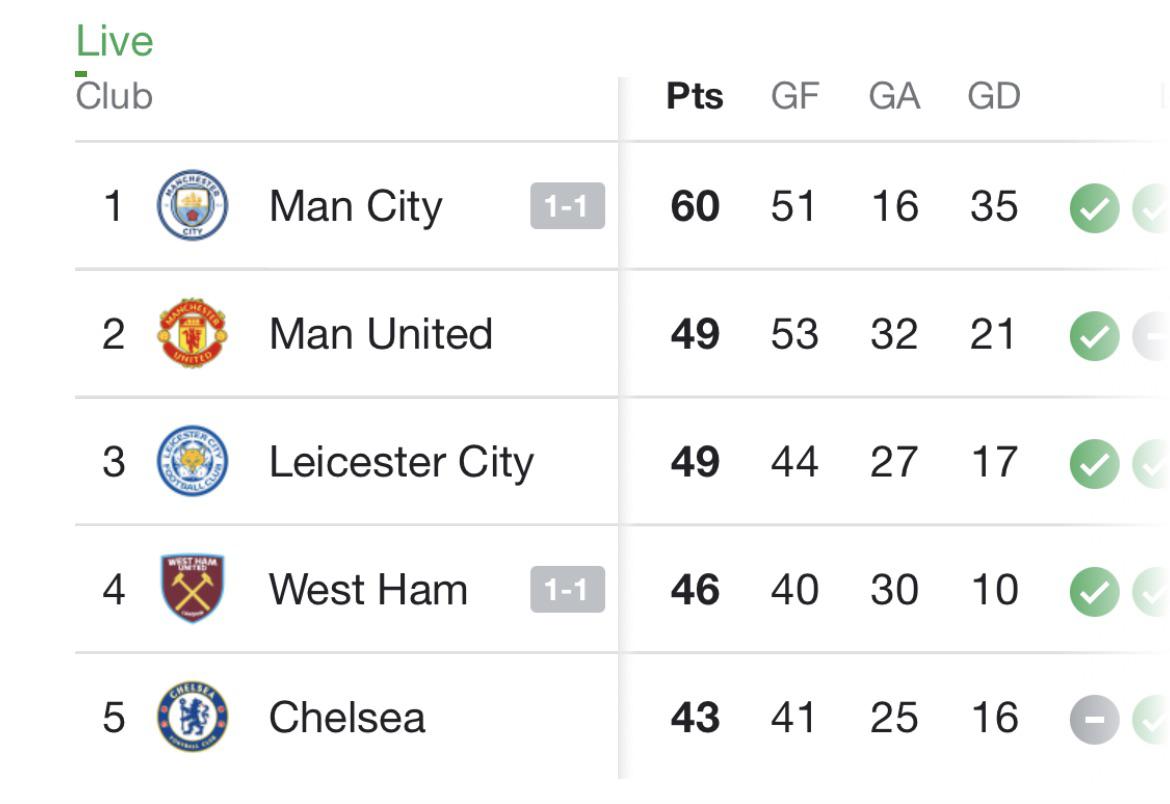Image resolution: width=1170 pixels, height=804 pixels.
Task: Click West Ham's win checkmark indicator
Action: coord(1094,590)
